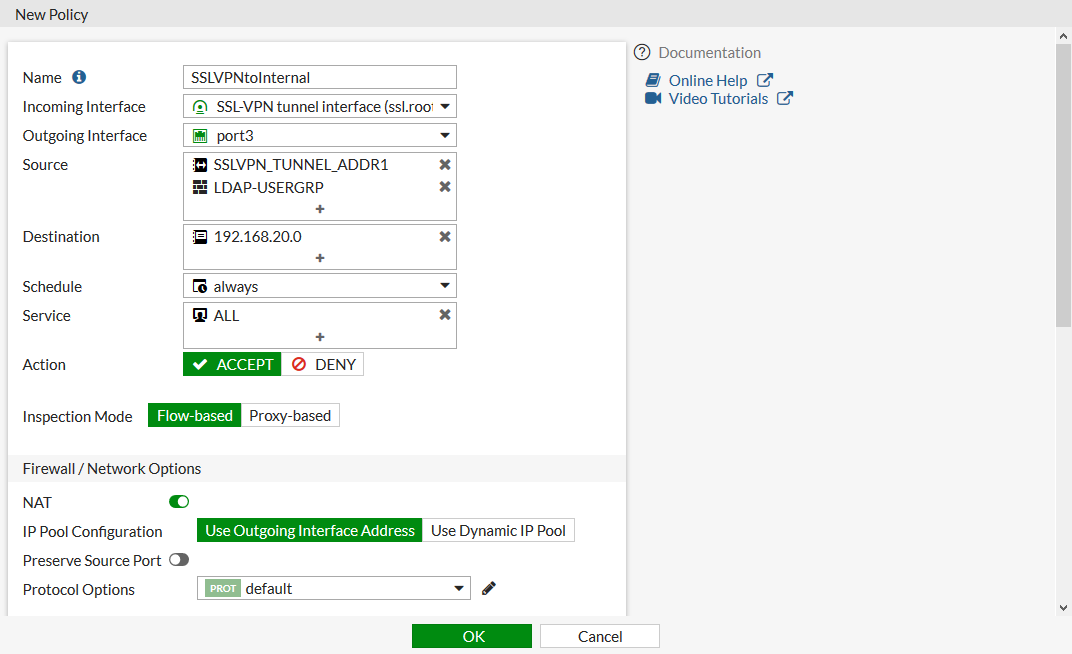Add another Service with plus icon
The image size is (1072, 654).
click(x=320, y=337)
